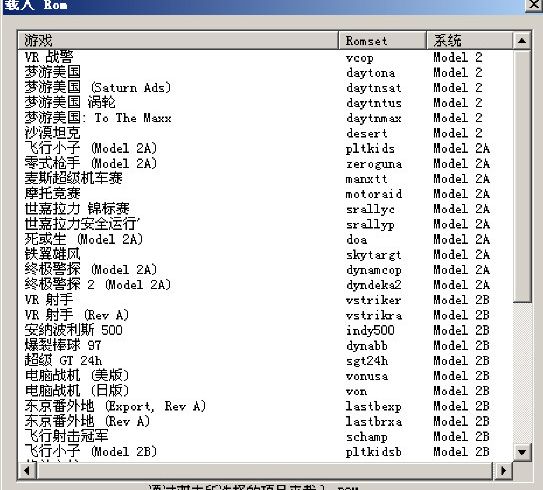Viewport: 543px width, 490px height.
Task: Click the vertical scrollbar thumb
Action: 522,176
